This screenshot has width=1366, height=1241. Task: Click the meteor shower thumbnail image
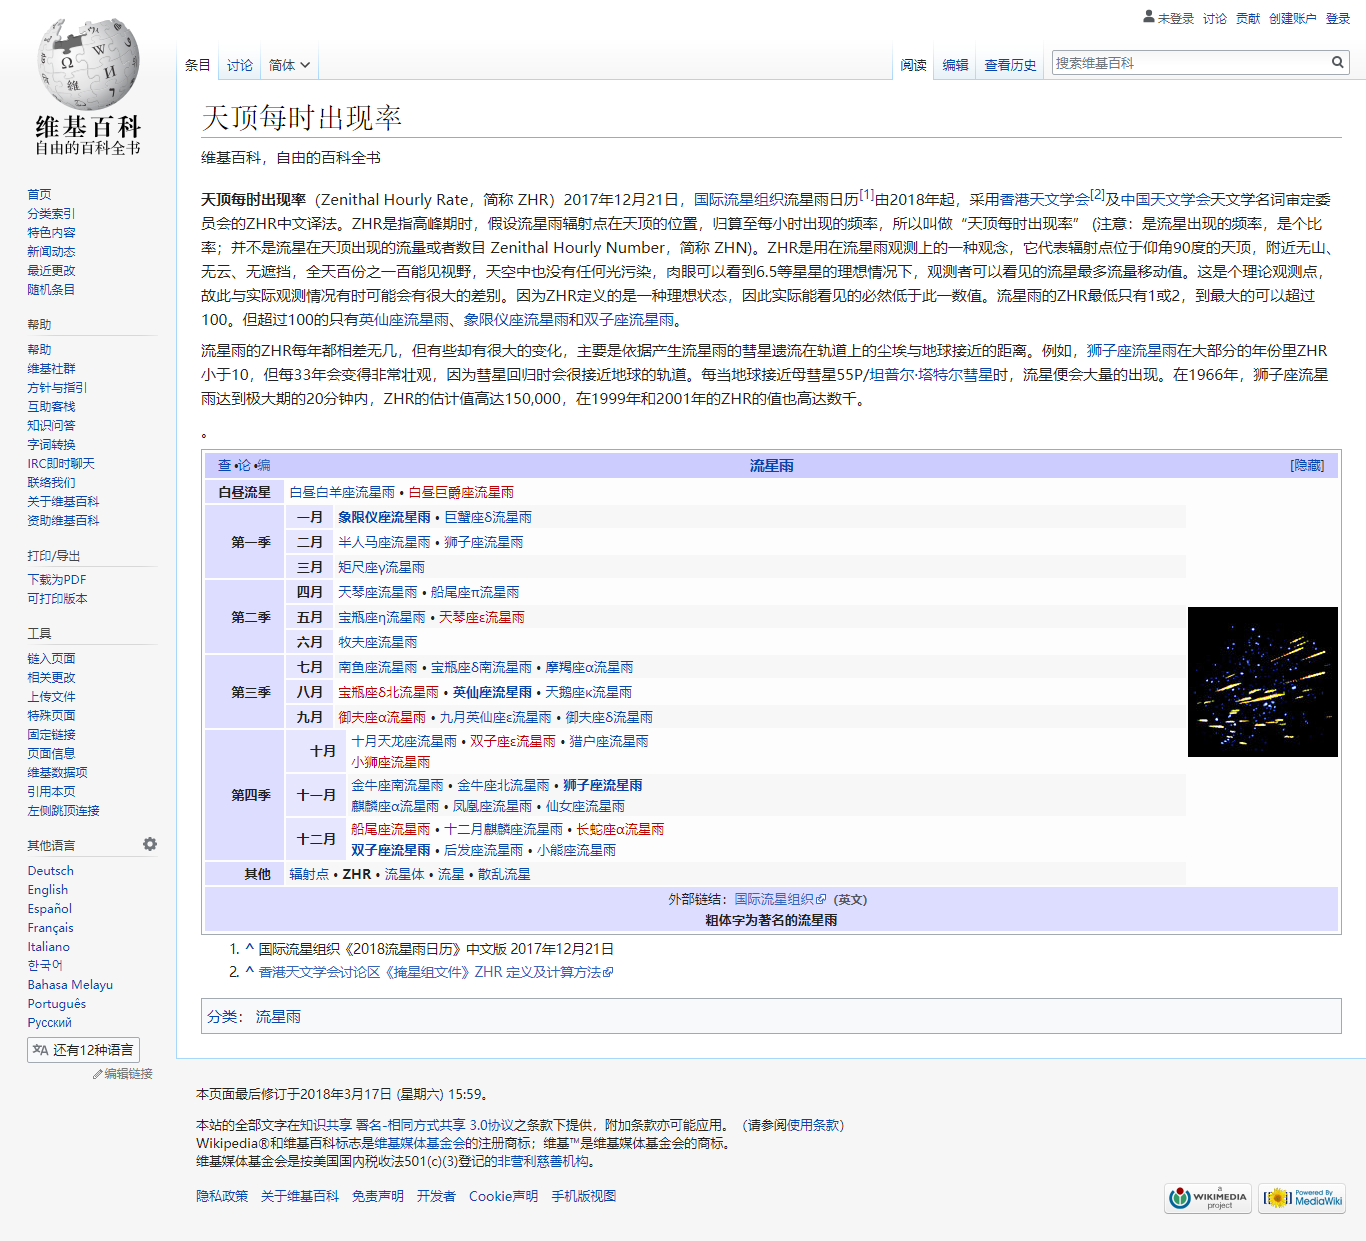click(1262, 682)
